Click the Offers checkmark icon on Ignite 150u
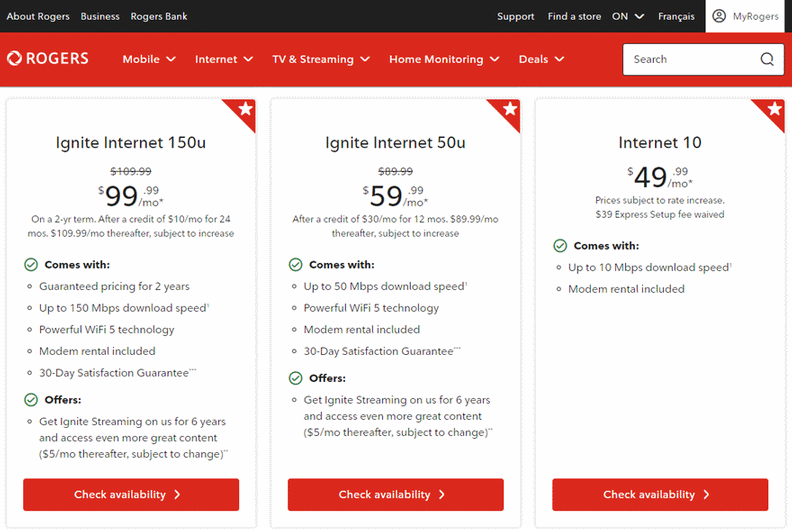 [x=31, y=400]
